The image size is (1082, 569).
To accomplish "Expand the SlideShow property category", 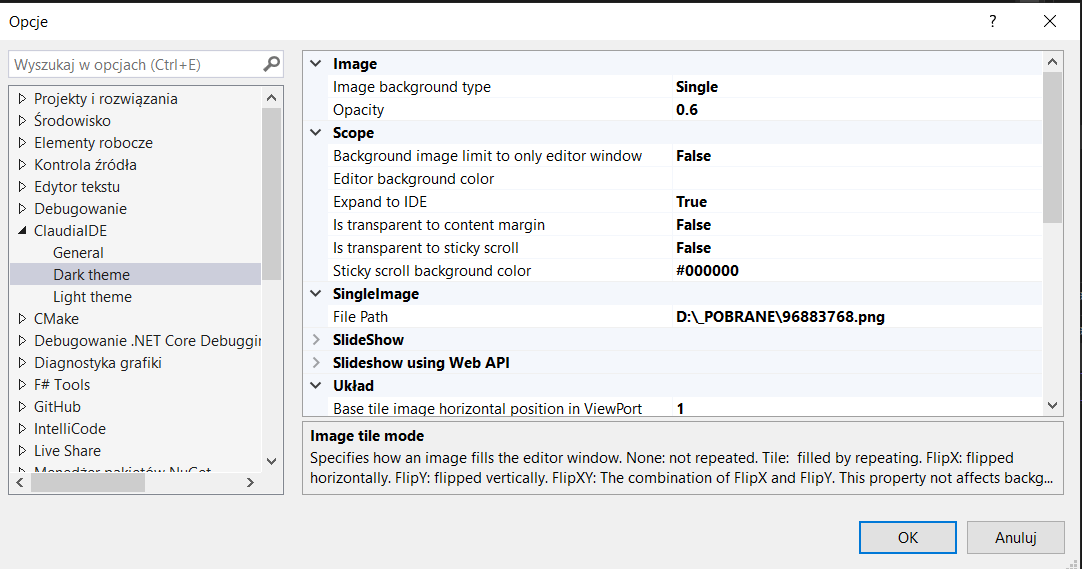I will pos(317,340).
